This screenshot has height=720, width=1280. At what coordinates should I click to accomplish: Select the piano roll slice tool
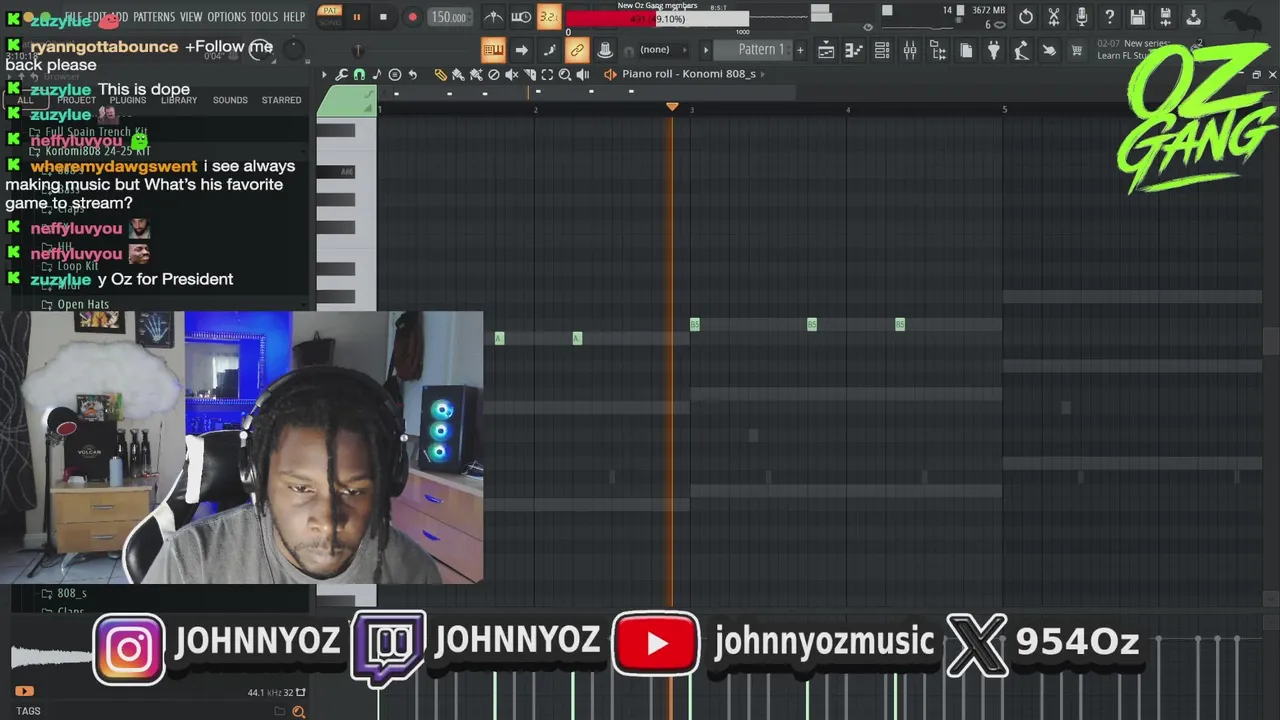(x=530, y=75)
